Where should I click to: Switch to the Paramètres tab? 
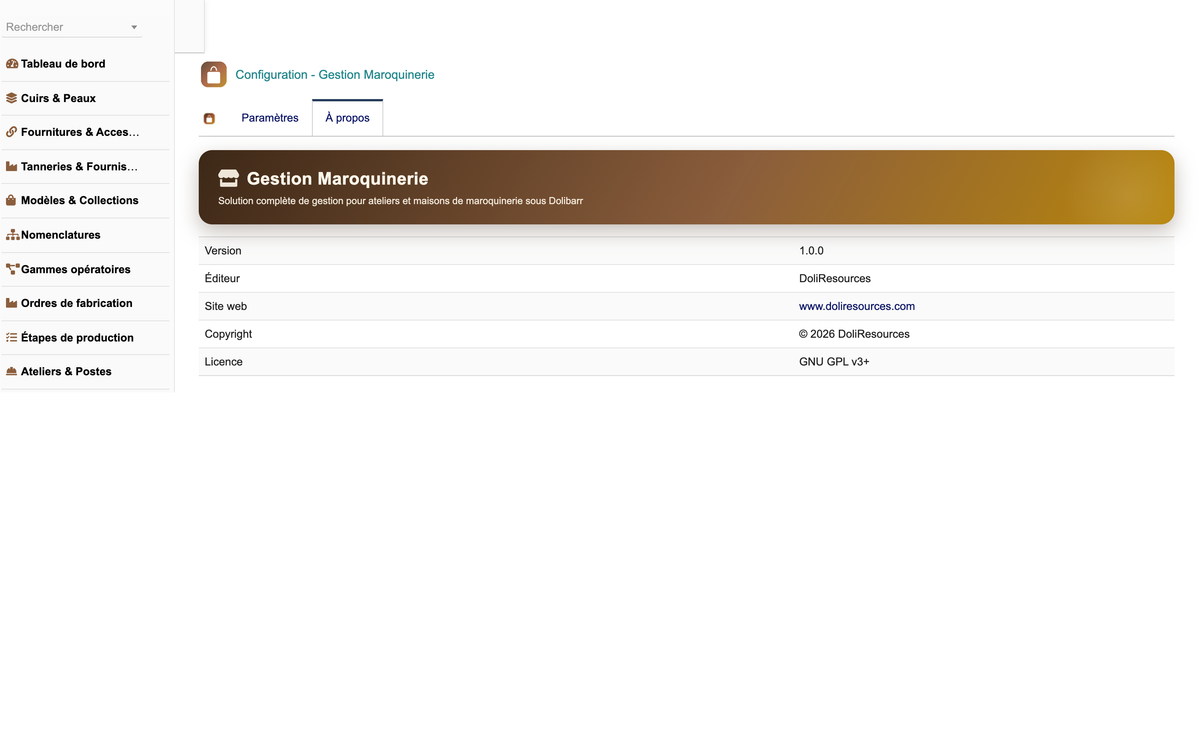(x=270, y=118)
